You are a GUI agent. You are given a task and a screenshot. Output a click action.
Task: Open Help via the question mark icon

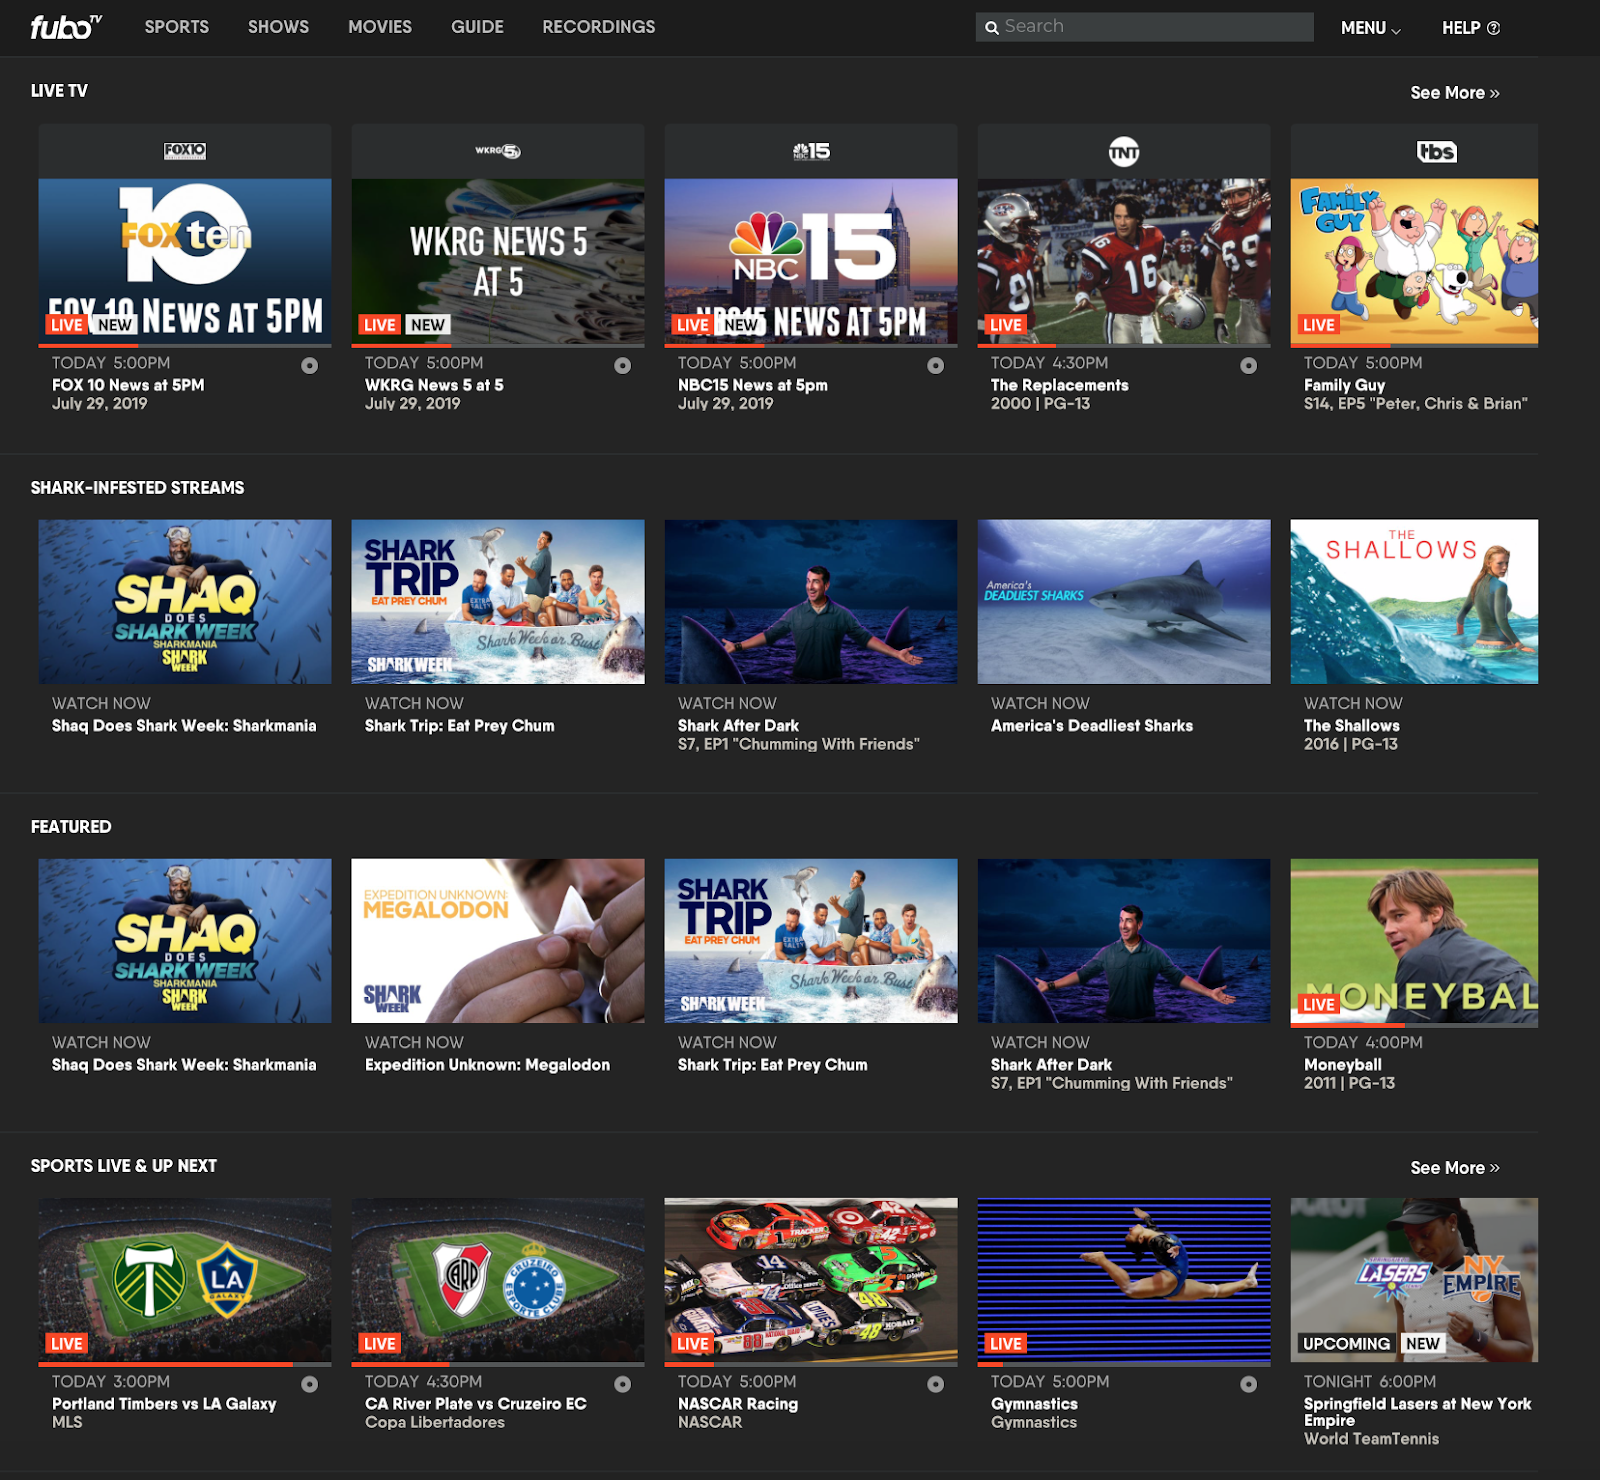1494,28
